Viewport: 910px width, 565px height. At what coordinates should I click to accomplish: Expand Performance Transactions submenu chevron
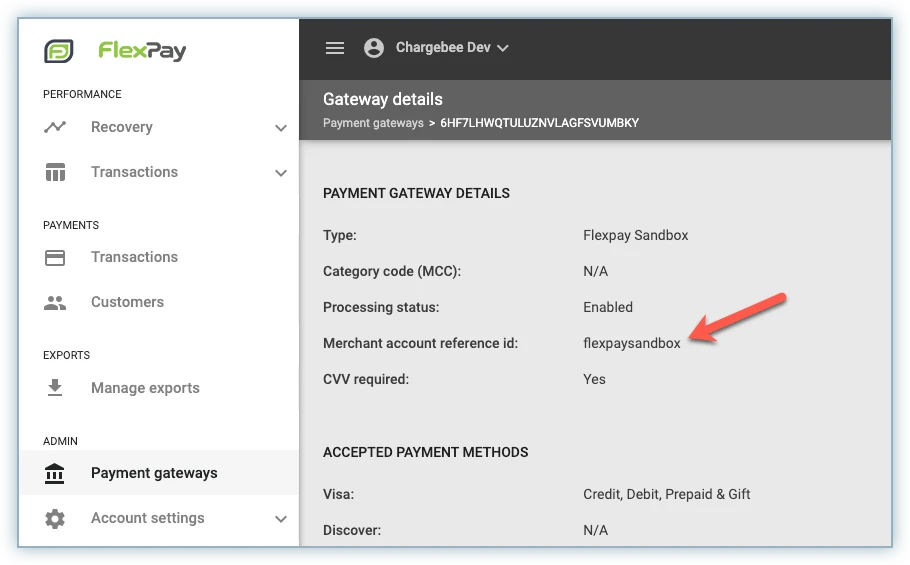tap(281, 173)
